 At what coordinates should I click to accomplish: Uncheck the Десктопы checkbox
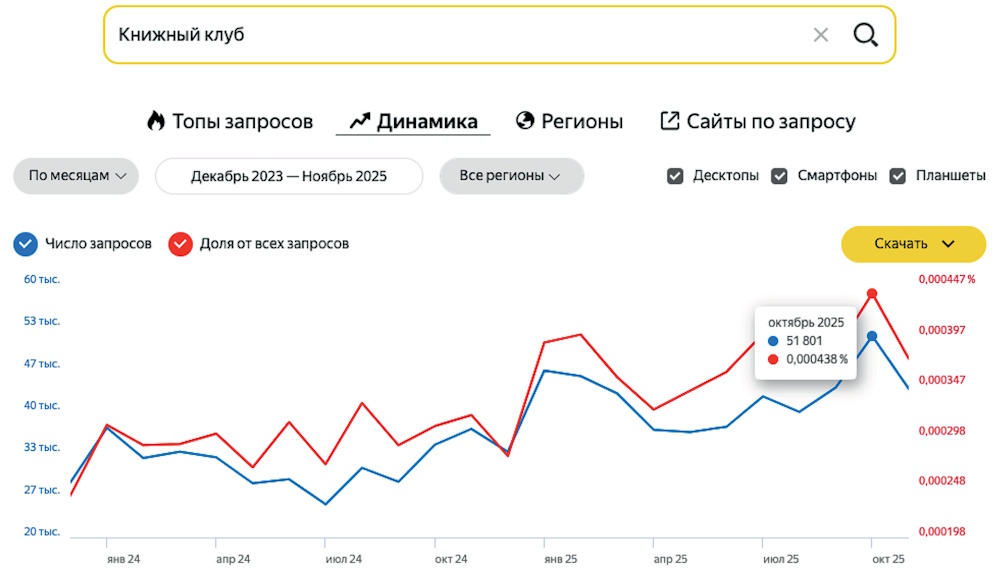tap(675, 176)
